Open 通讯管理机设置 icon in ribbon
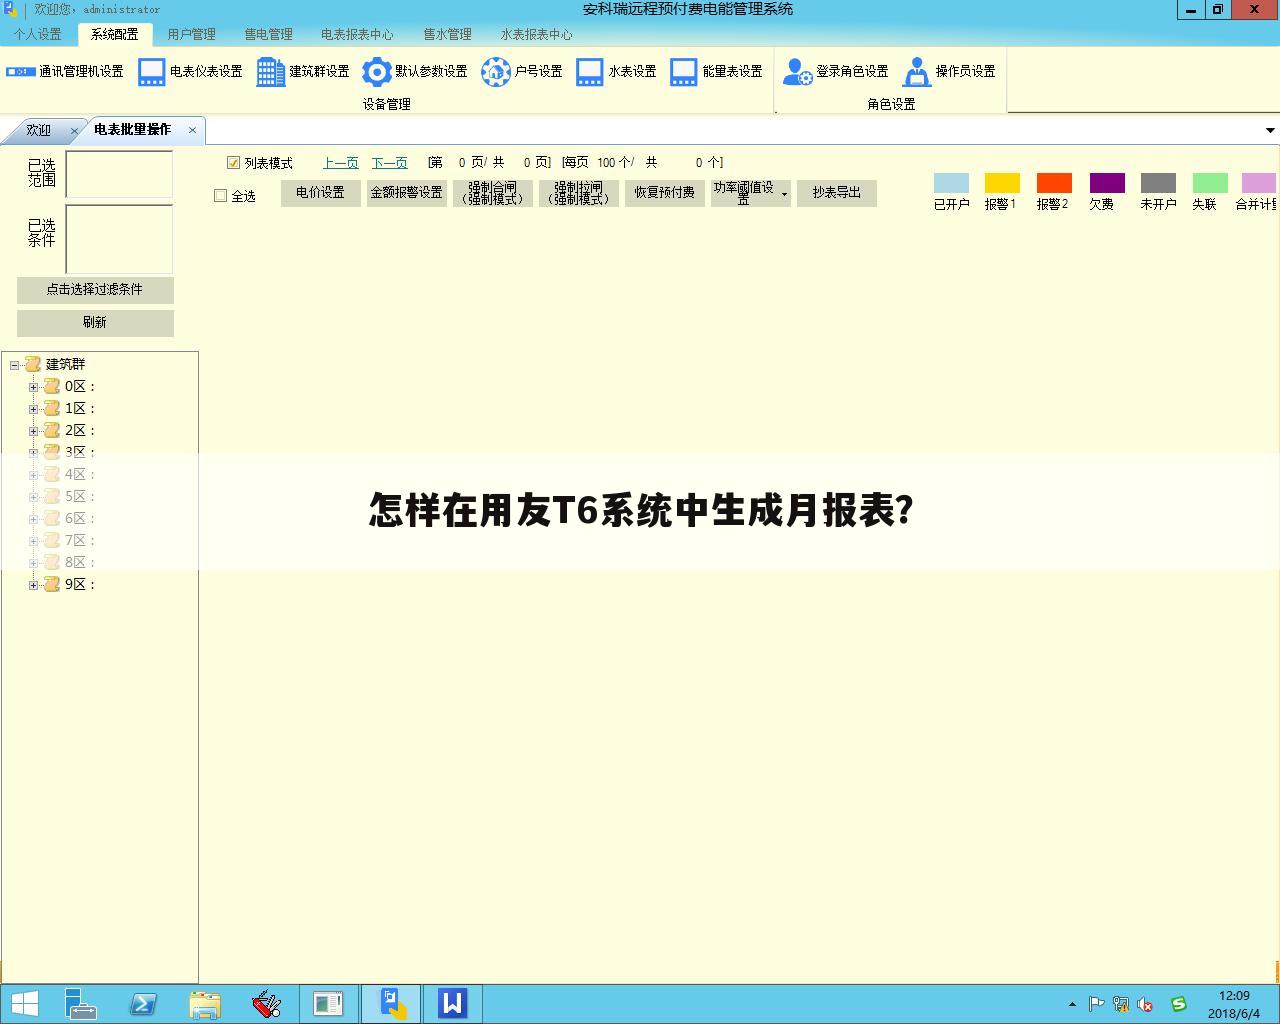1280x1024 pixels. tap(21, 72)
